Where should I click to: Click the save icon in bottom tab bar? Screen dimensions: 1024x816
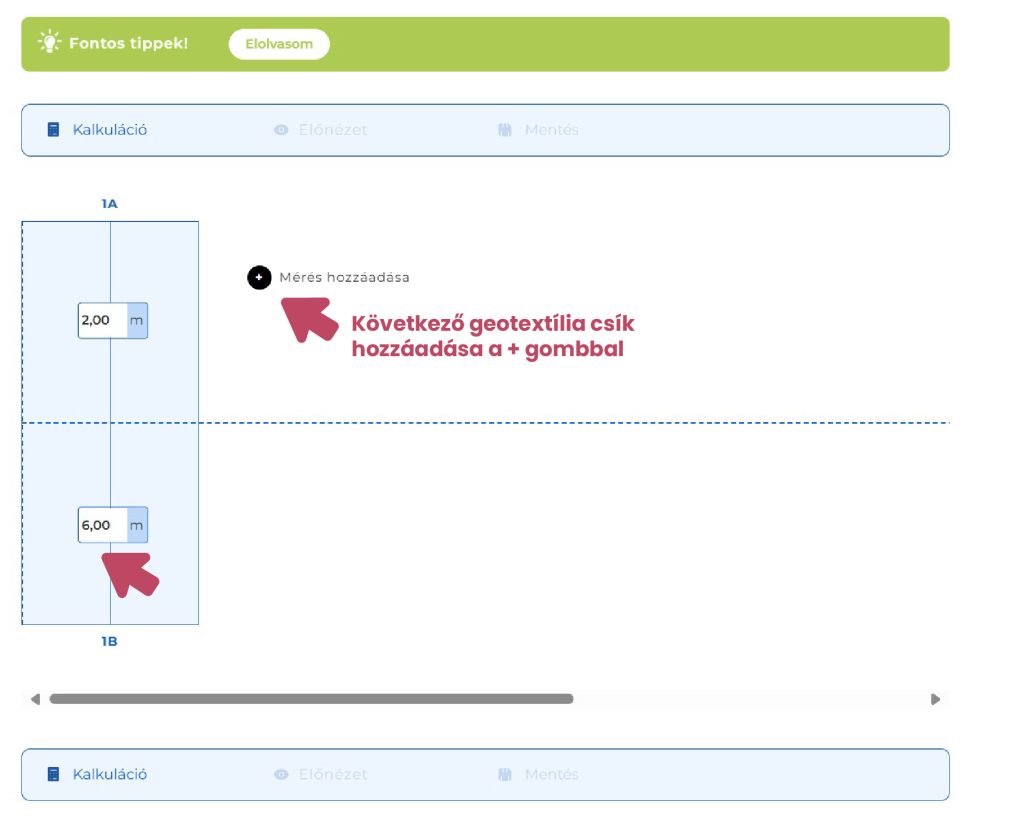505,774
